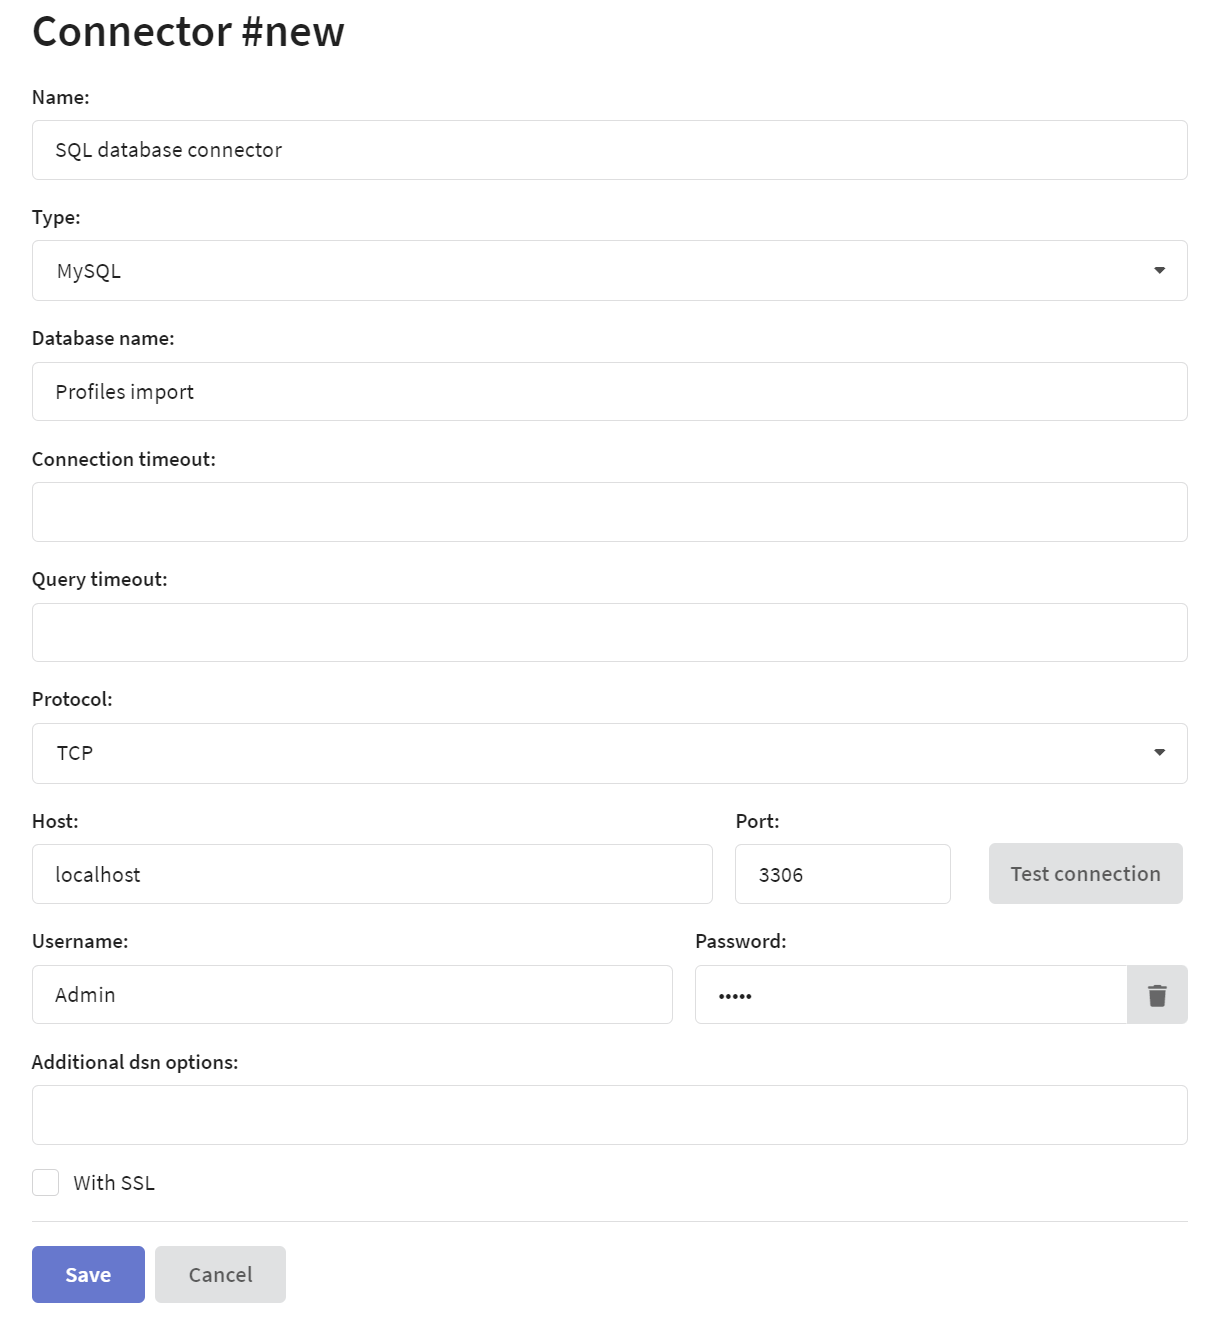This screenshot has width=1220, height=1321.
Task: Click inside the Password field
Action: tap(910, 995)
